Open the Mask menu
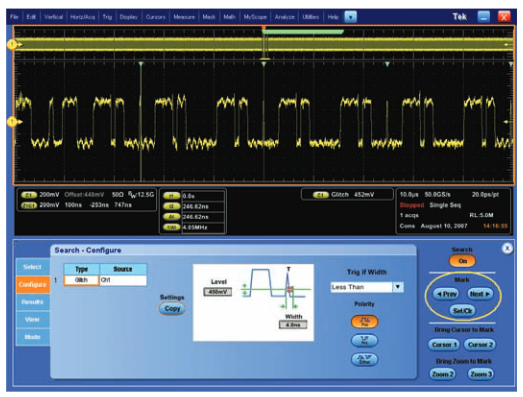Screen dimensions: 523x397 pyautogui.click(x=209, y=17)
